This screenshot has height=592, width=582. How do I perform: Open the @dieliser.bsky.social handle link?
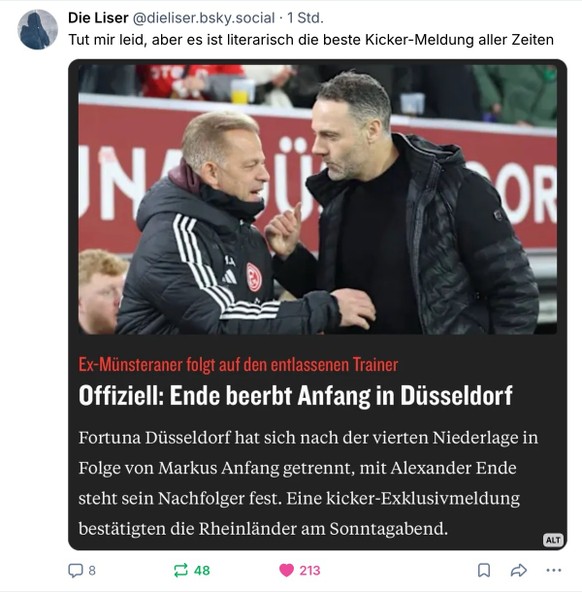204,18
